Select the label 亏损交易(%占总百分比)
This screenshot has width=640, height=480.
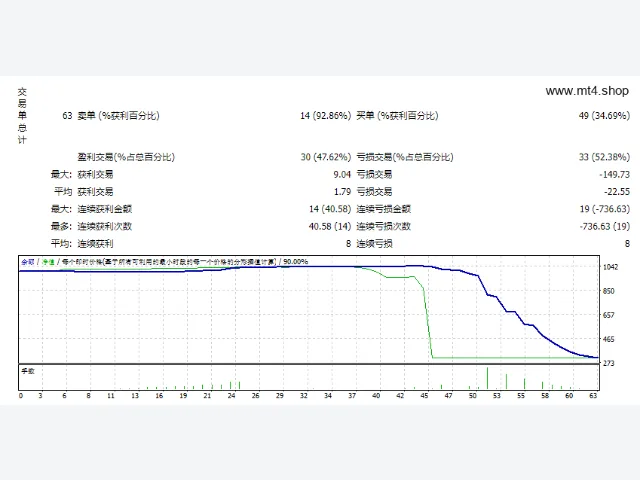tap(405, 157)
